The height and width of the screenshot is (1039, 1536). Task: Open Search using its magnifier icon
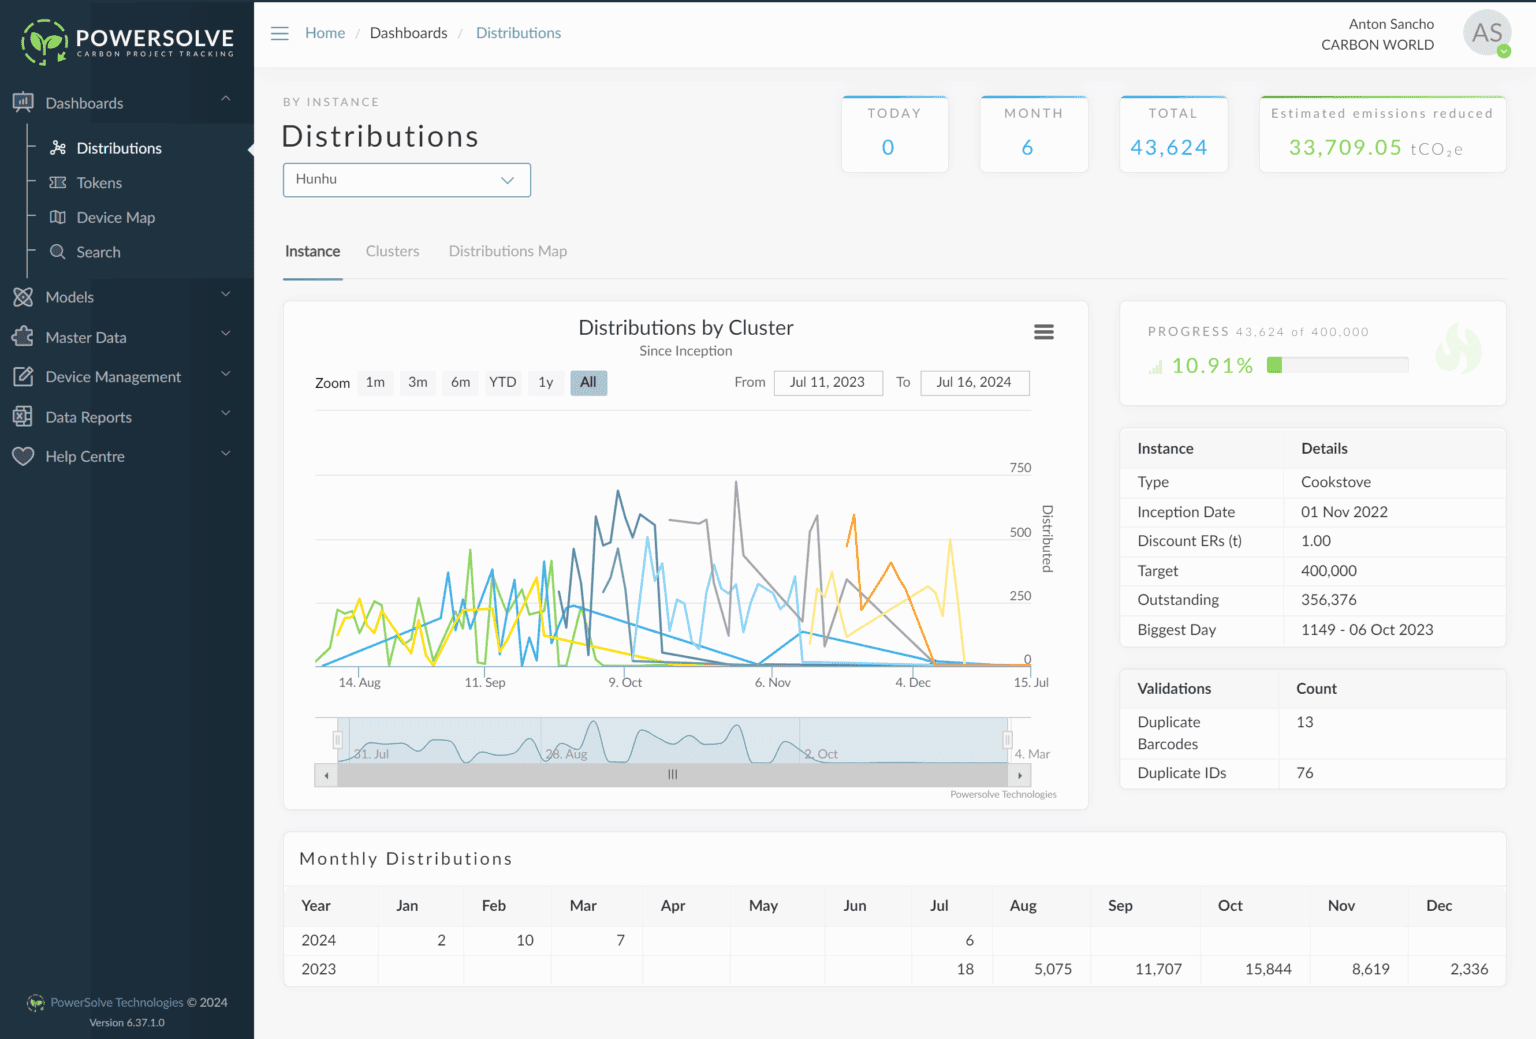pos(59,252)
